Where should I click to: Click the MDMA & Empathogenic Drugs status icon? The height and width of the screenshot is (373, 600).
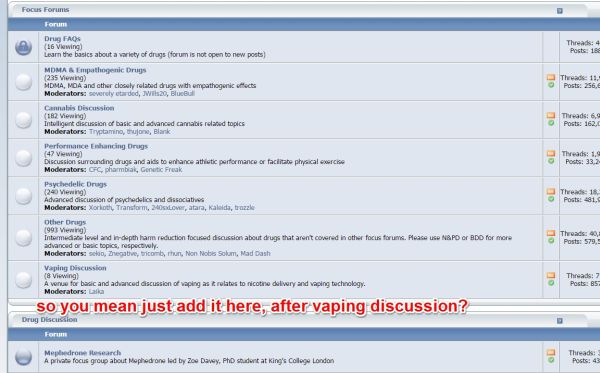coord(23,82)
